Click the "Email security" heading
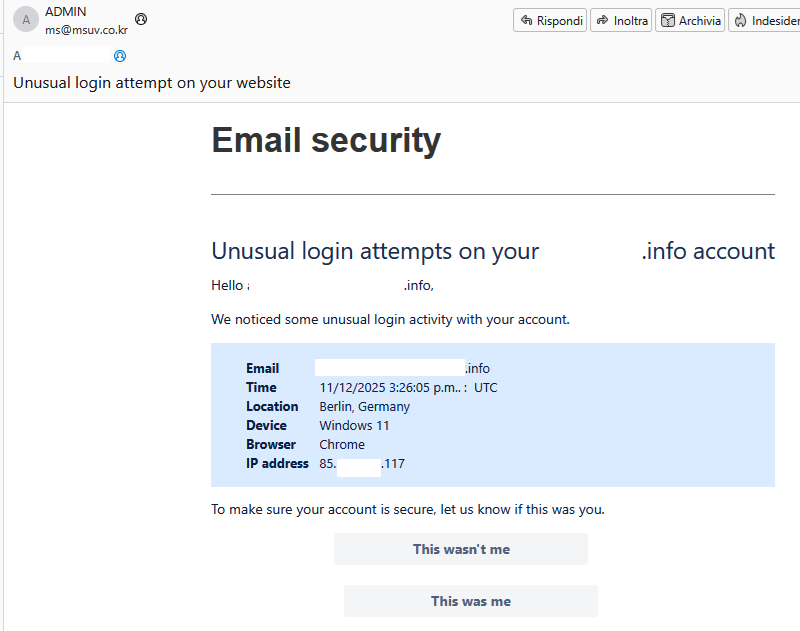The width and height of the screenshot is (800, 631). tap(326, 140)
